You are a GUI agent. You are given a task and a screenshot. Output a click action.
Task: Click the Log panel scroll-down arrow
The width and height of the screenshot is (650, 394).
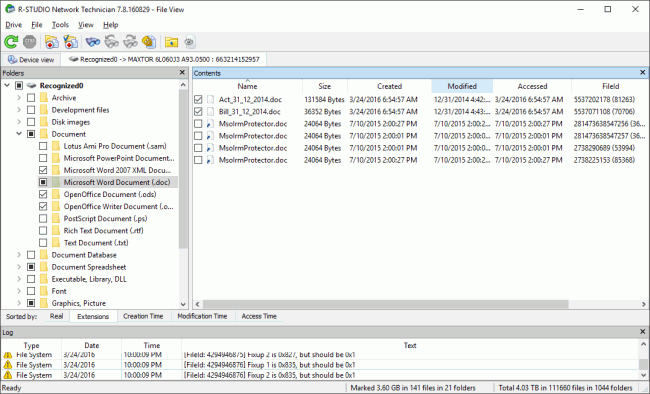(643, 375)
